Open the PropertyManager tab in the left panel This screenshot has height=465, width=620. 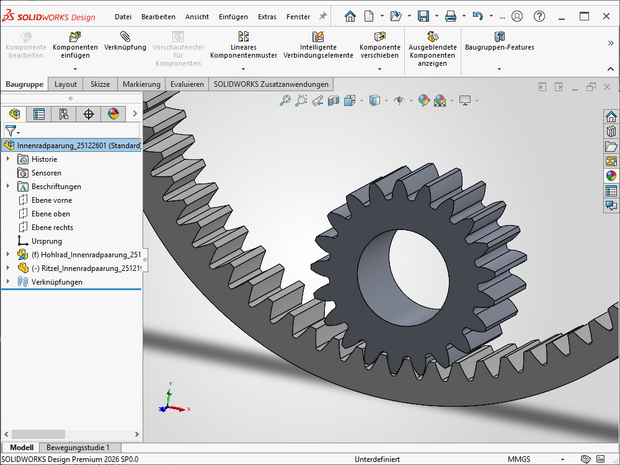tap(39, 113)
